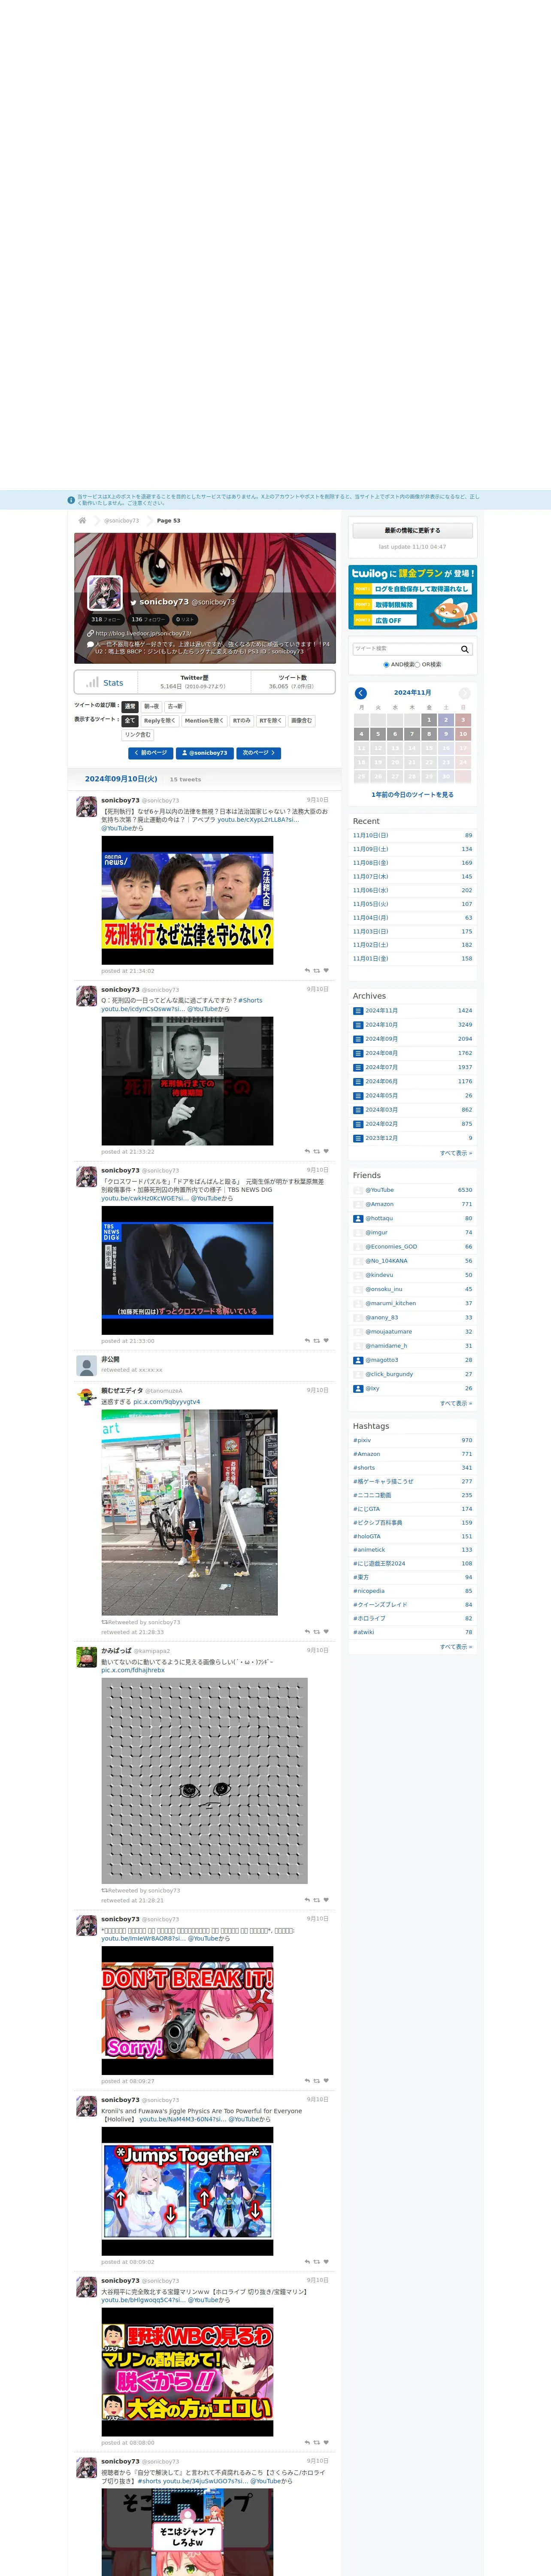The width and height of the screenshot is (551, 2576).
Task: Select calendar day 8
Action: (x=429, y=734)
